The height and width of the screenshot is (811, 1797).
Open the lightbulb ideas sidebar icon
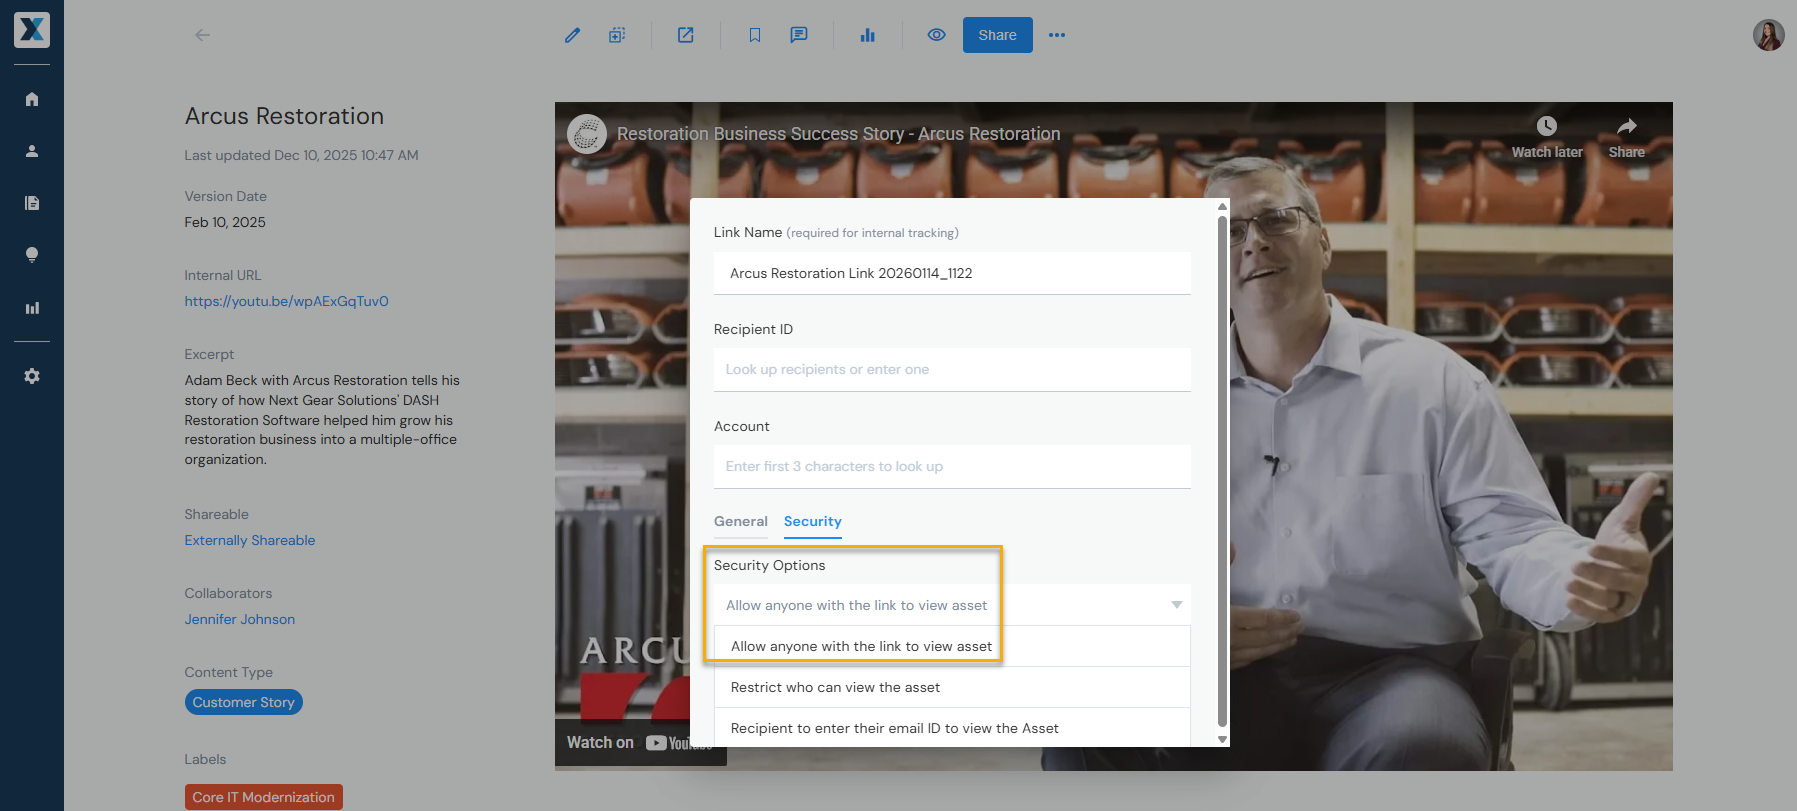point(32,255)
